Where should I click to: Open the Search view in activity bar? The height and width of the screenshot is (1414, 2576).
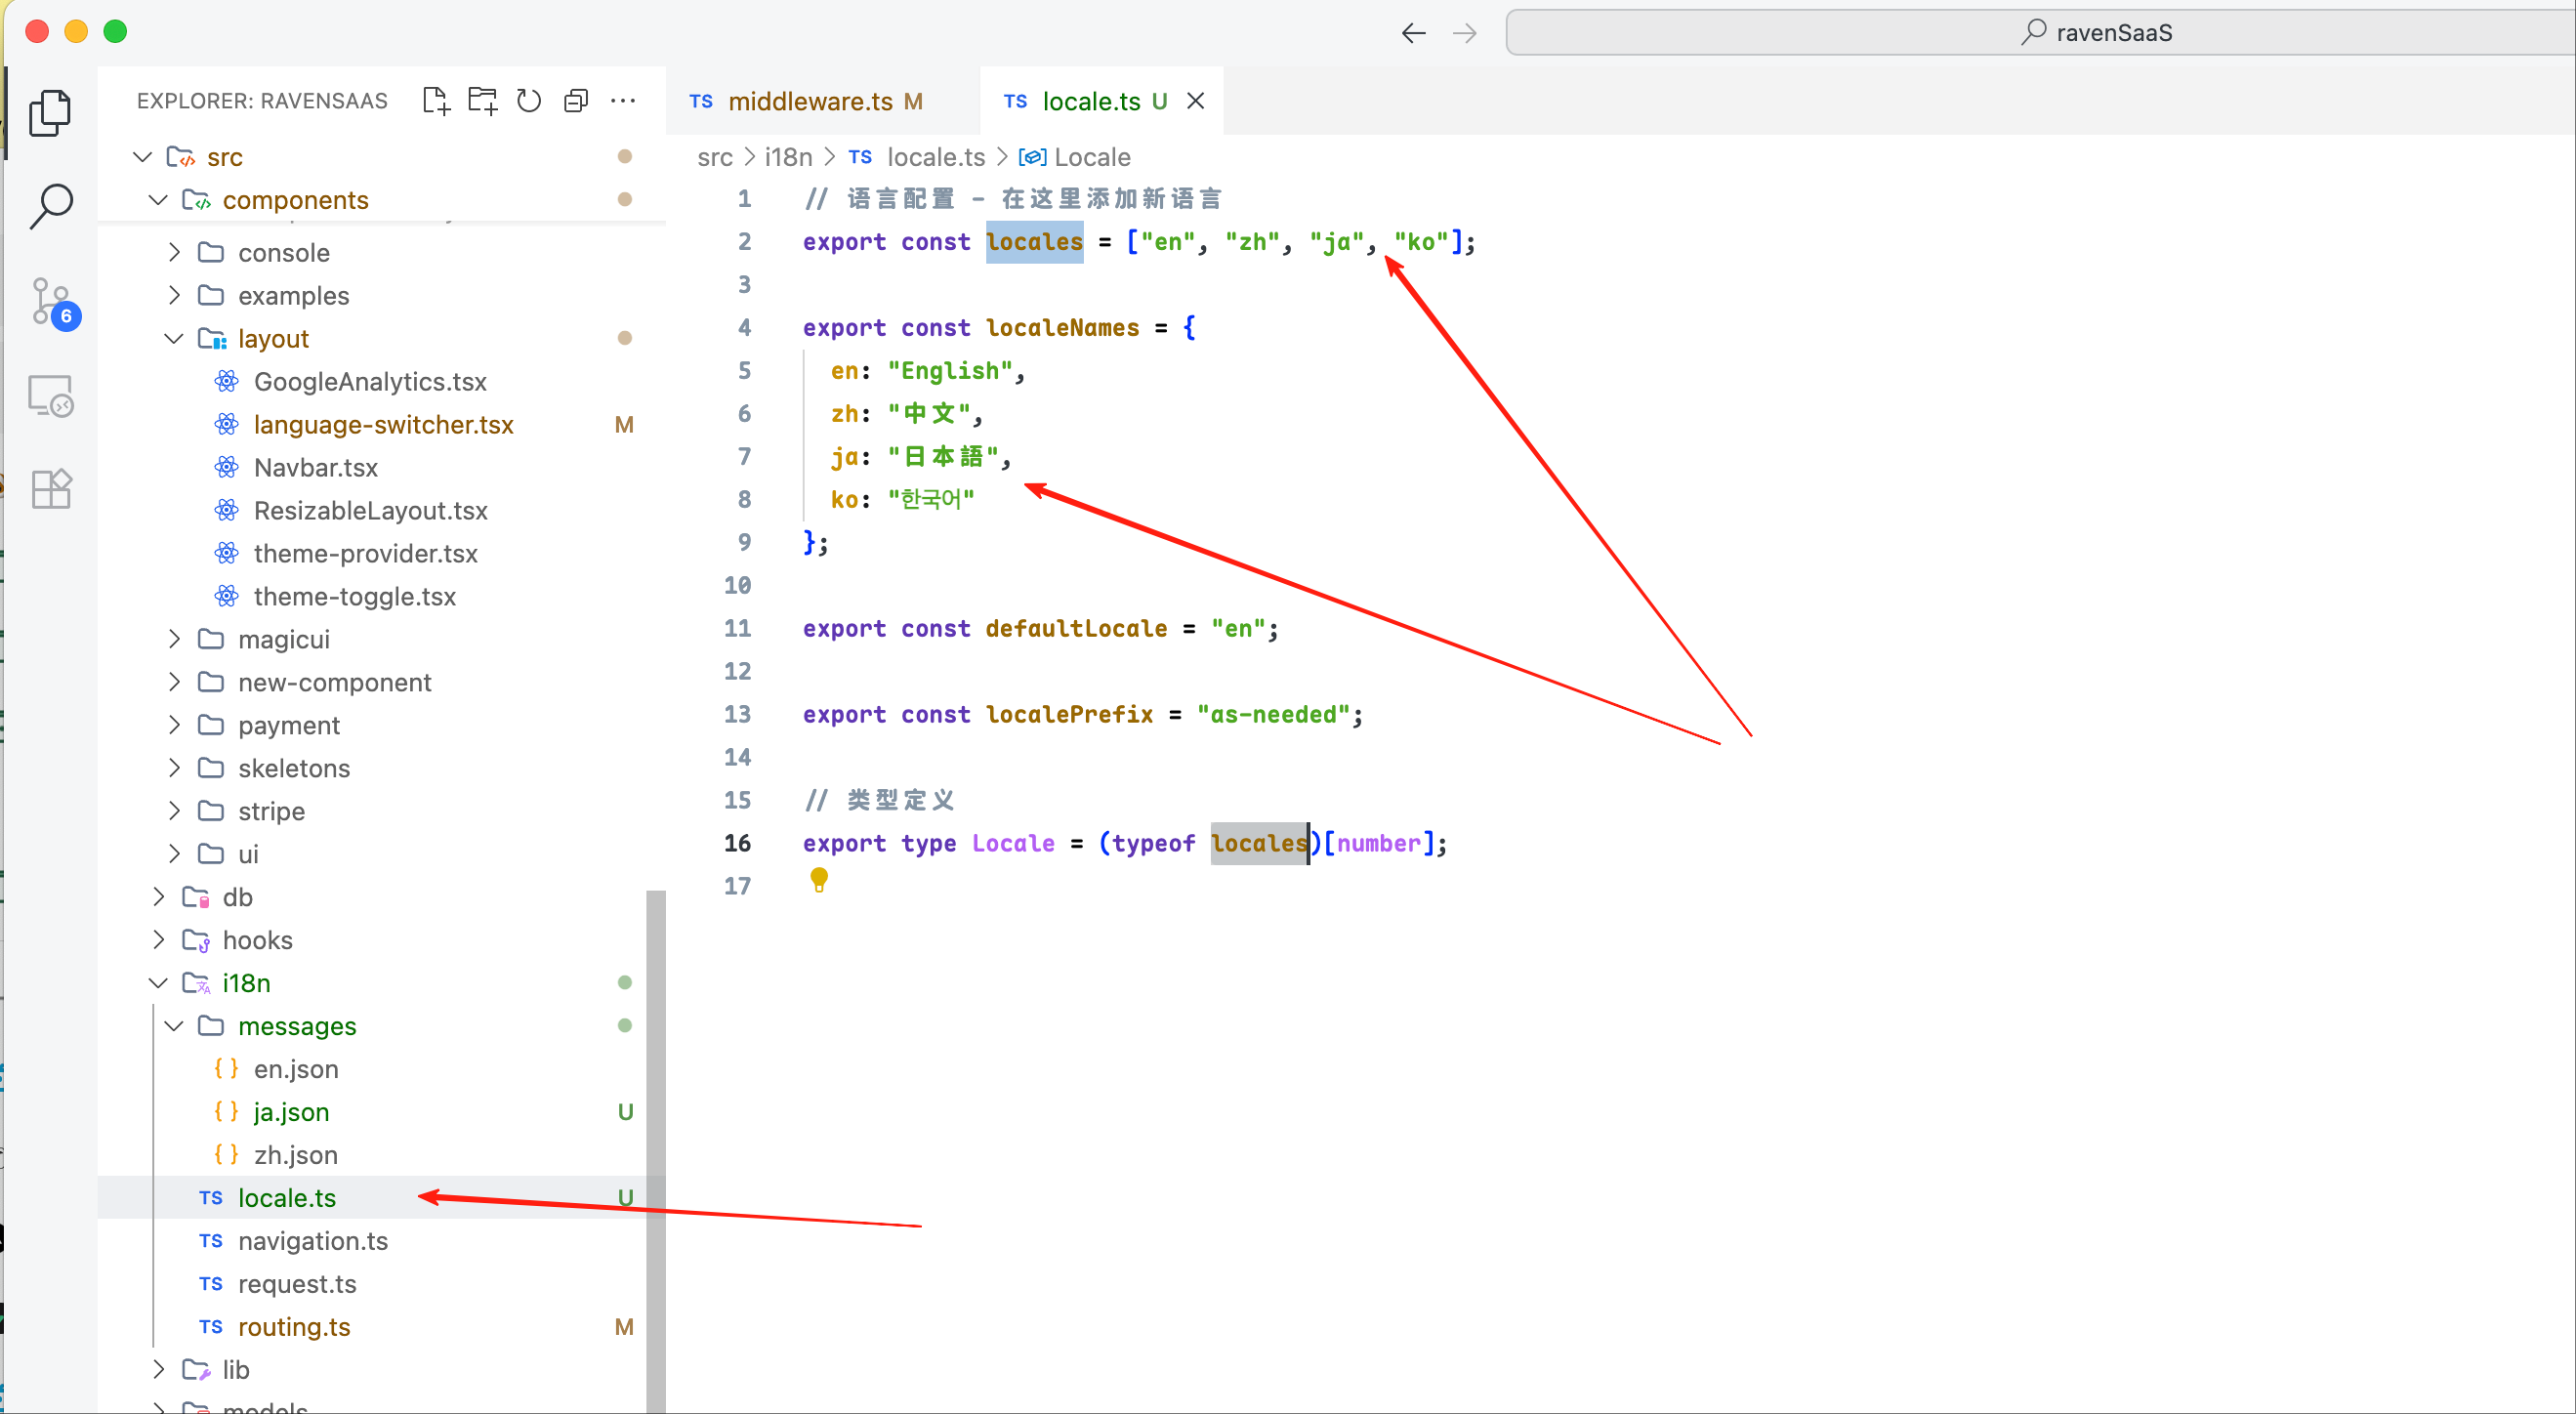(50, 206)
